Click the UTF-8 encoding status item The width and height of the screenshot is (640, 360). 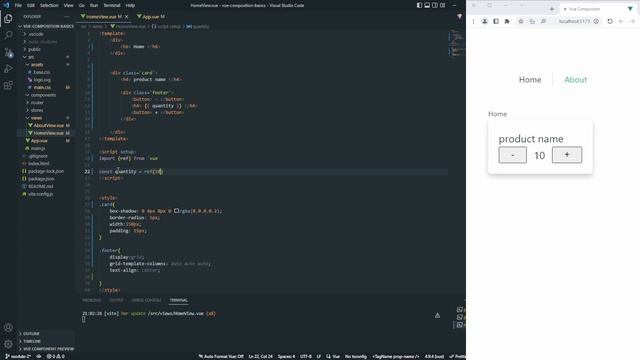pos(306,356)
